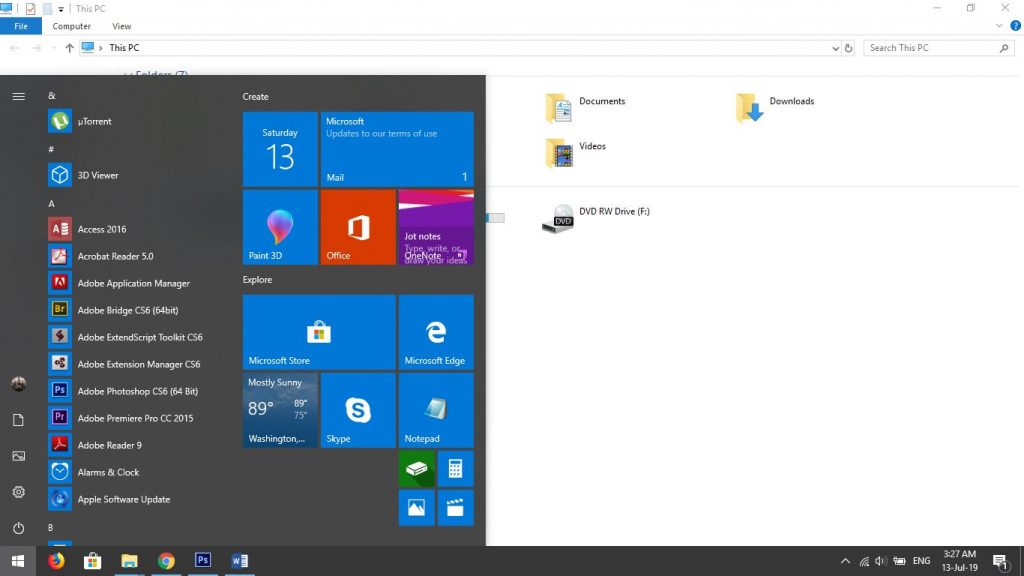Click the Search This PC field
This screenshot has height=576, width=1024.
939,48
